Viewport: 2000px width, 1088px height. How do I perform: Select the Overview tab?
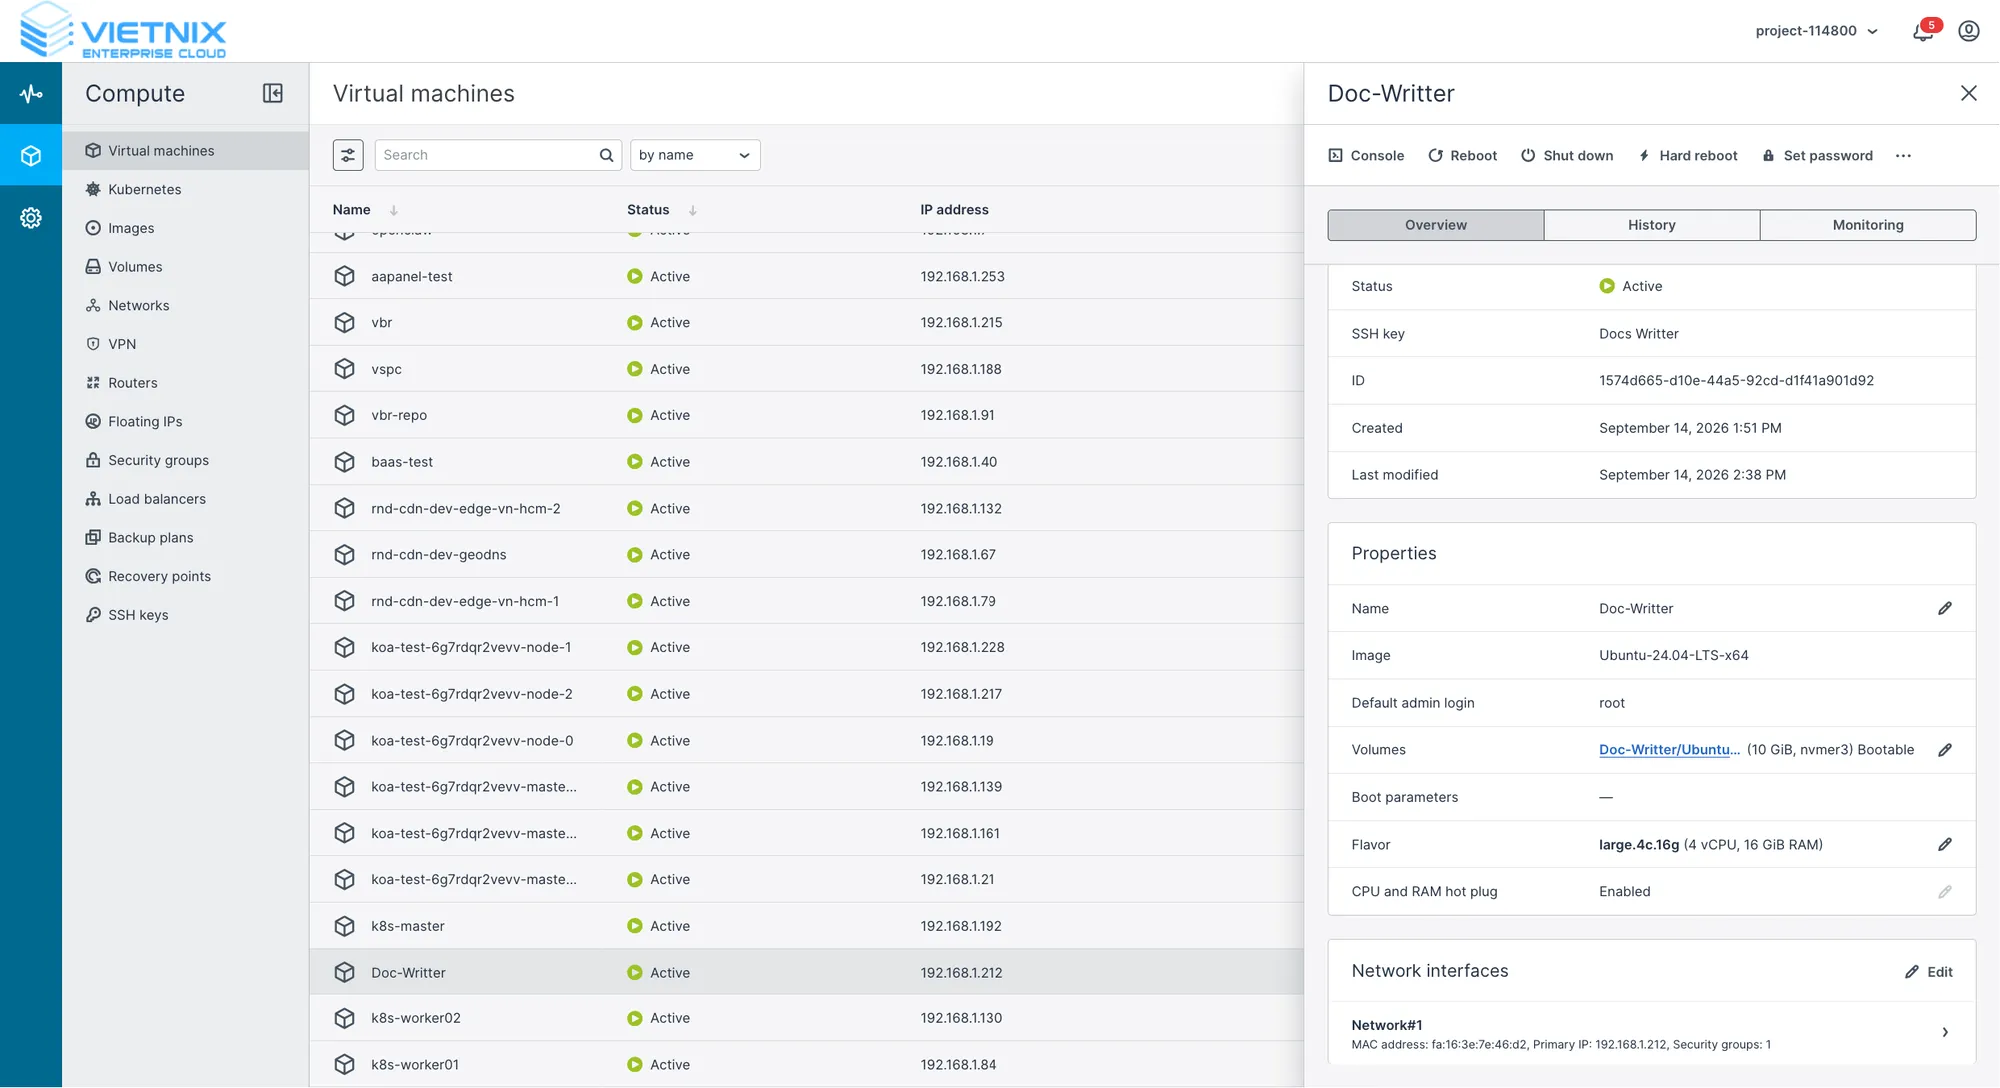(x=1436, y=225)
